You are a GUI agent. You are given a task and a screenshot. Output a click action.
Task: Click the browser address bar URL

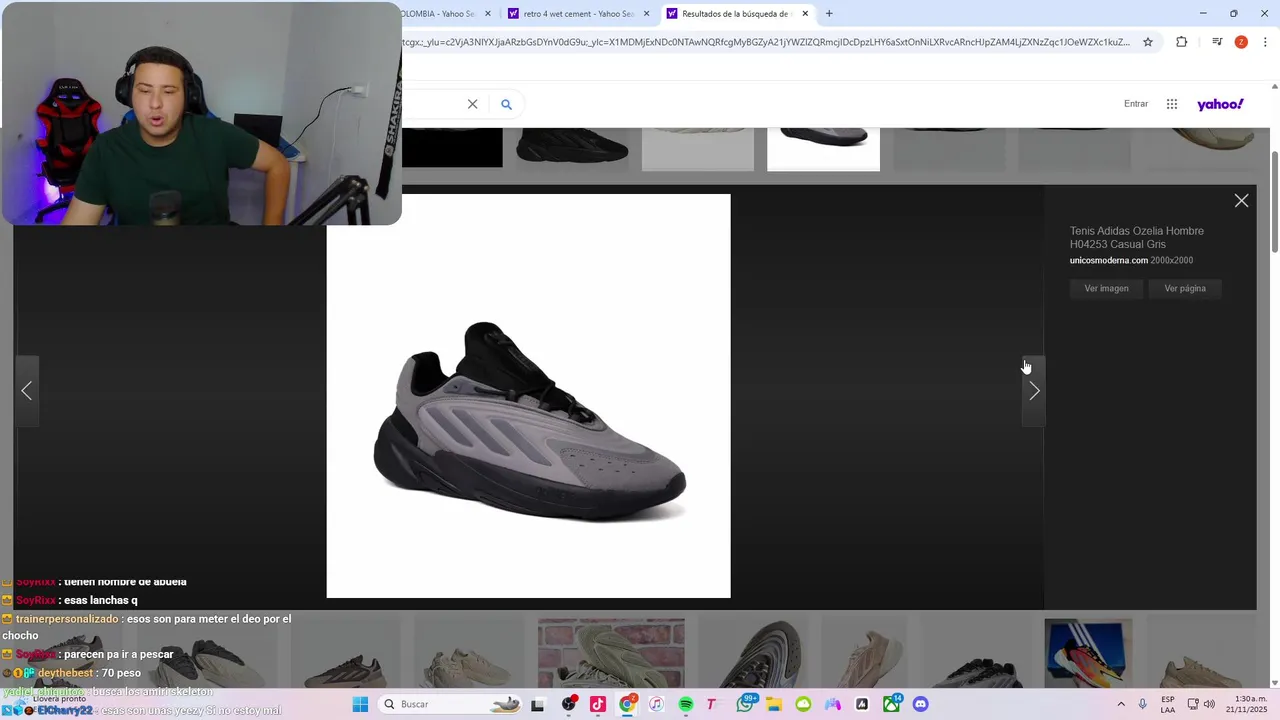point(765,42)
